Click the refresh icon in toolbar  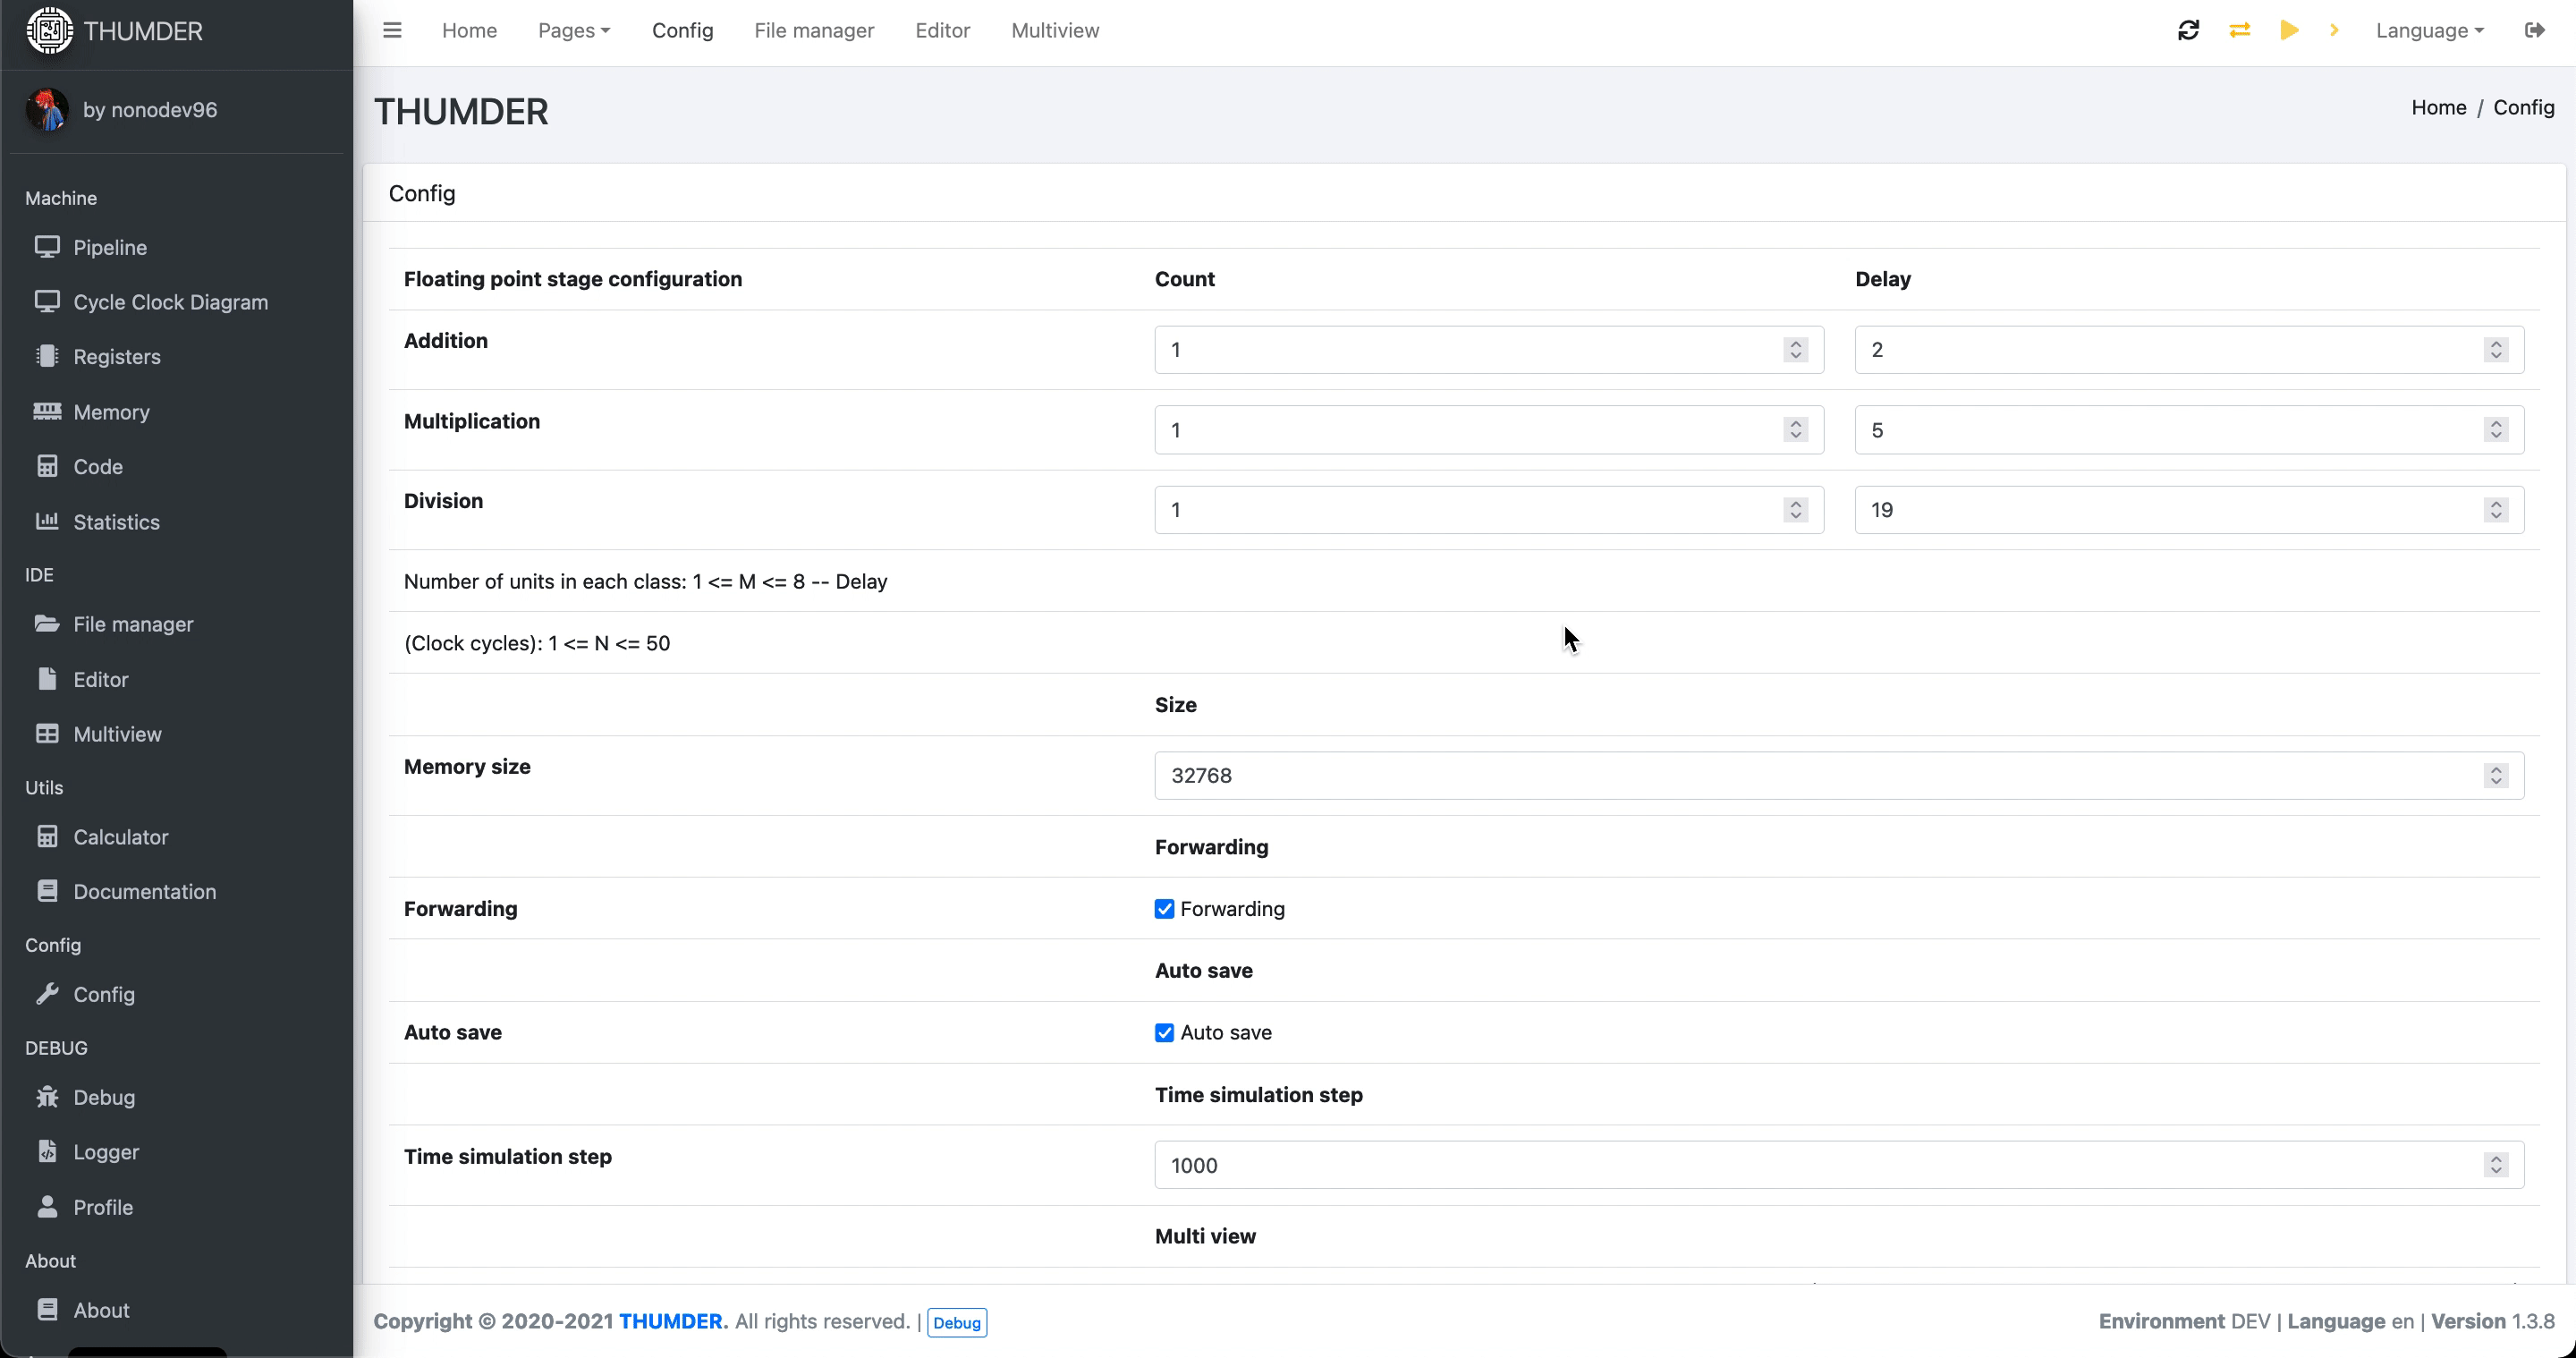(x=2190, y=30)
